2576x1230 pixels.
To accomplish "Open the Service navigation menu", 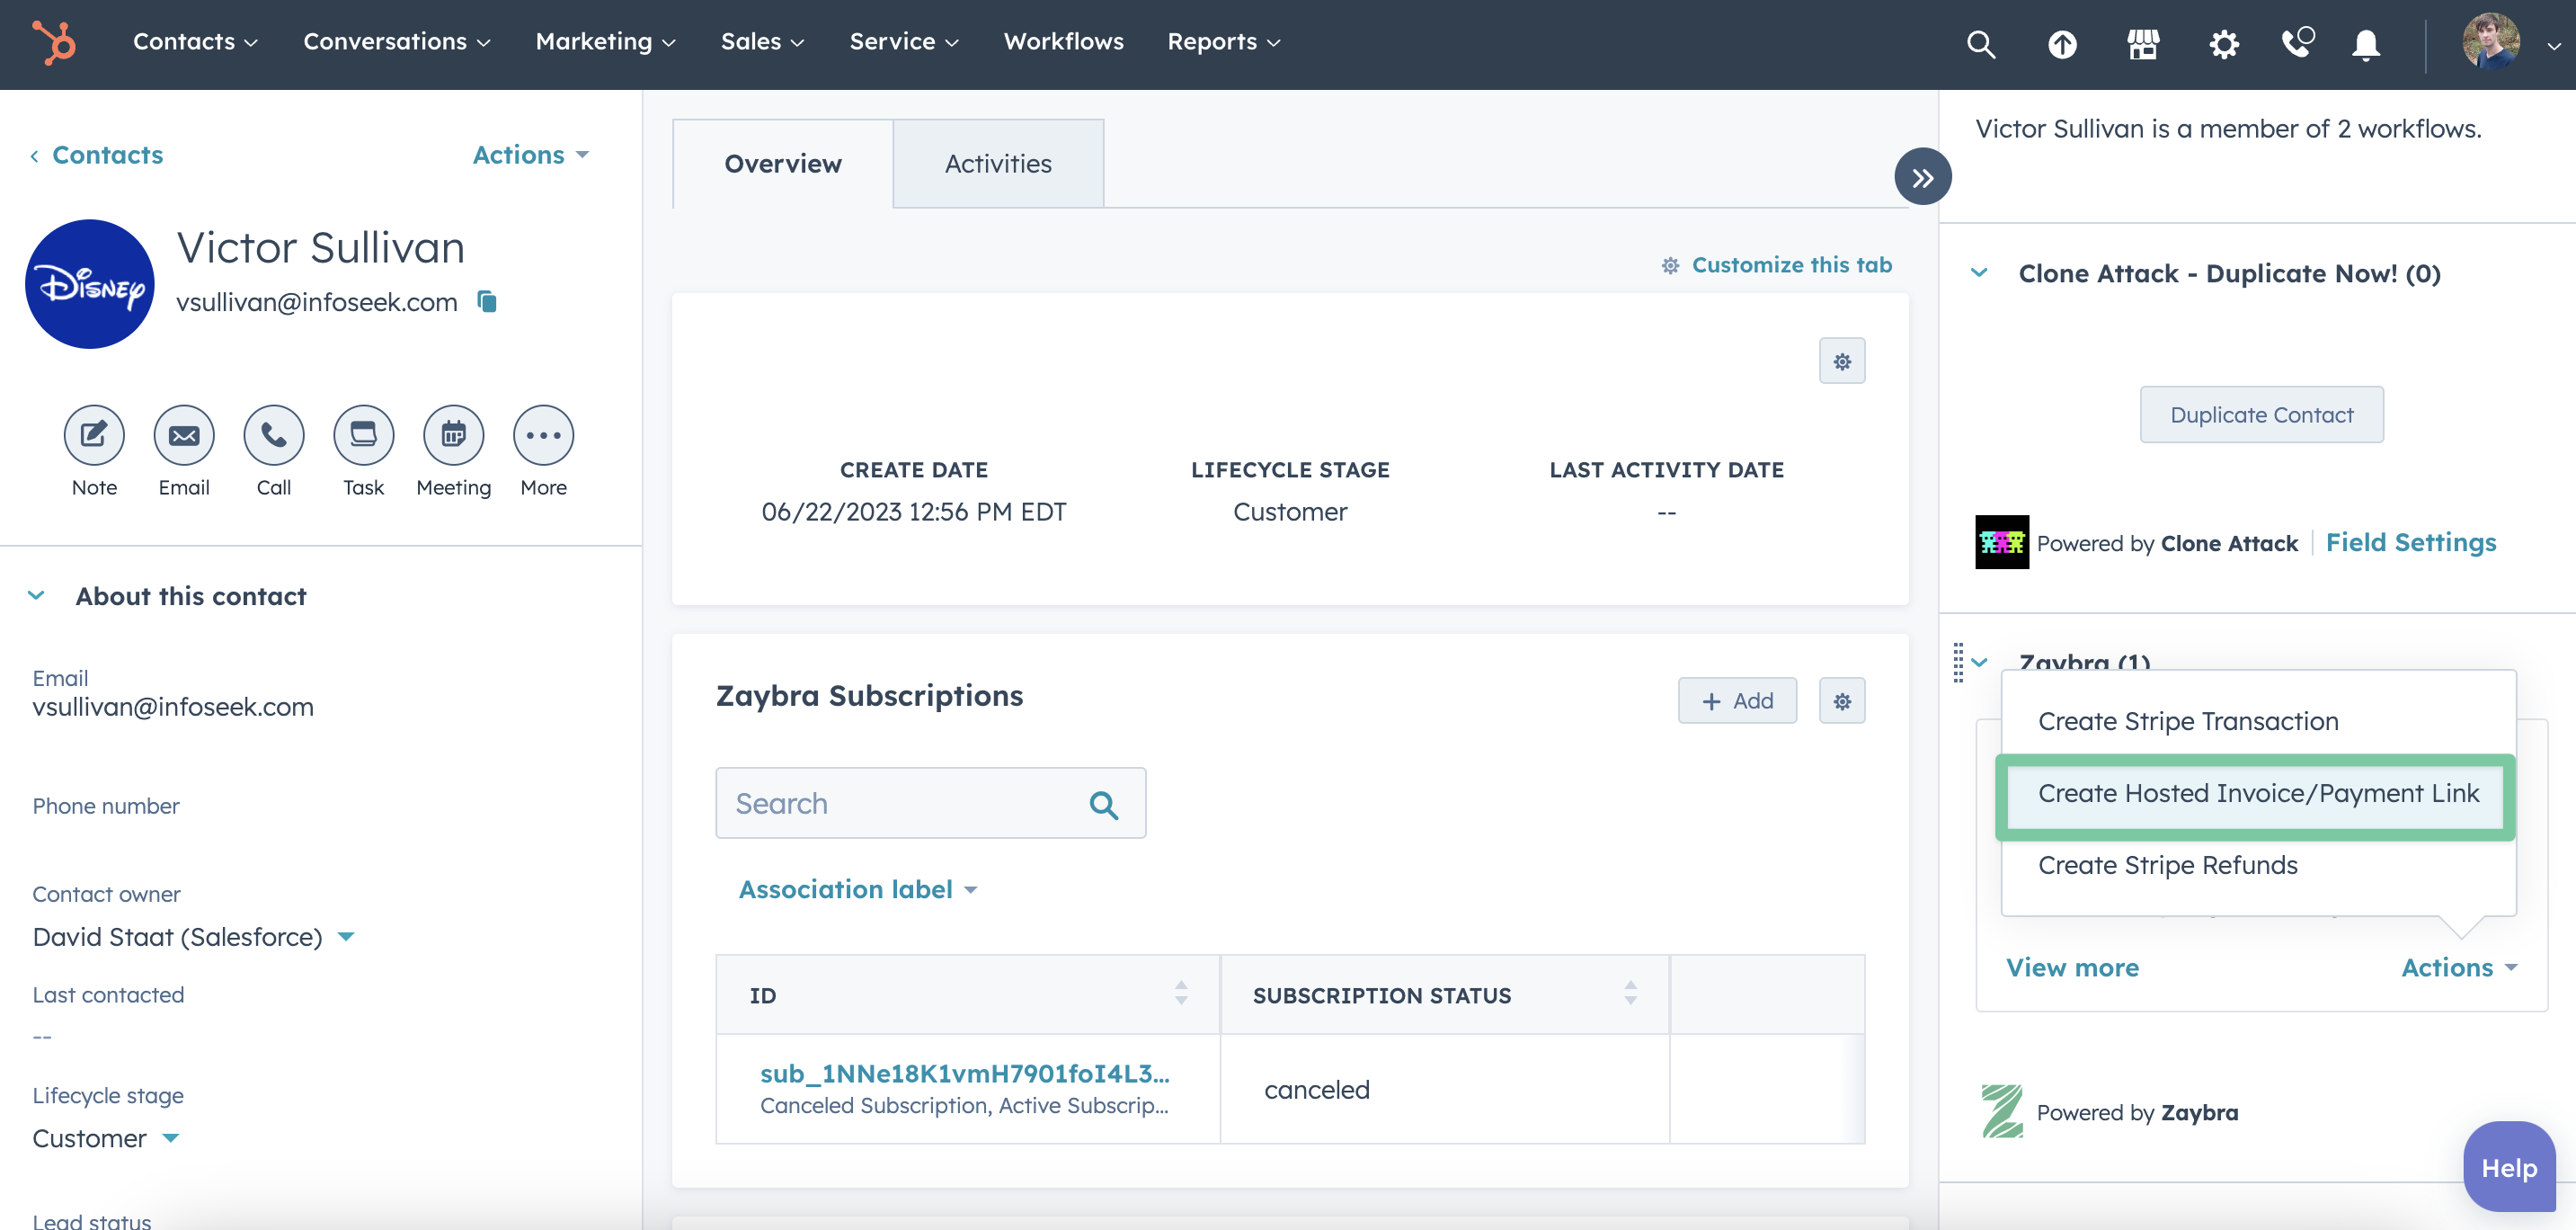I will click(x=904, y=42).
